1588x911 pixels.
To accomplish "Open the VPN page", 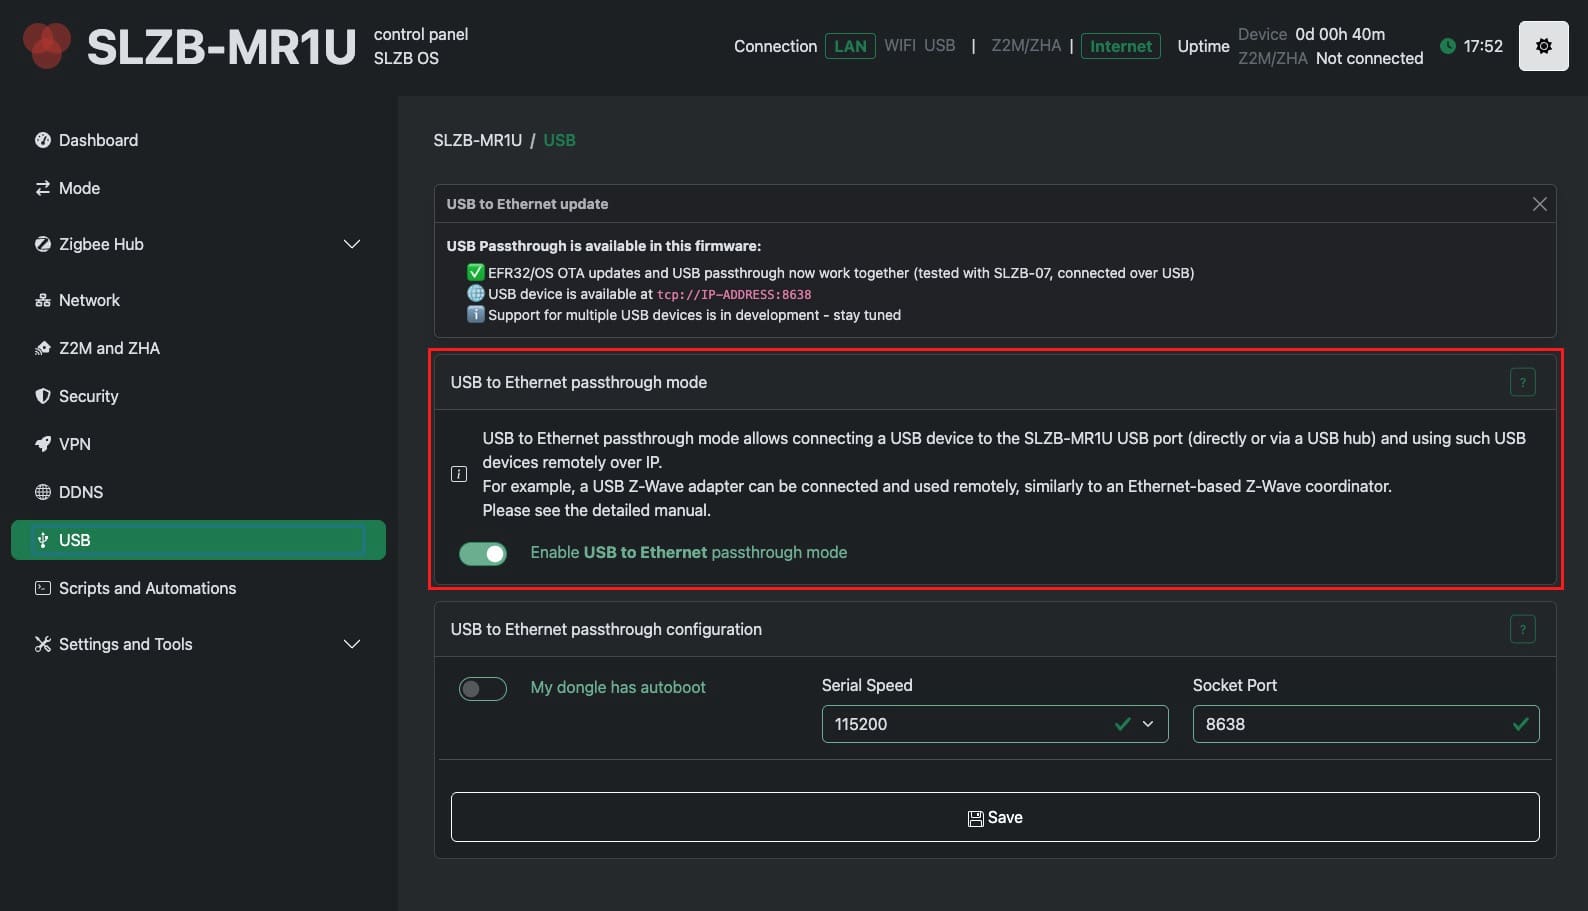I will click(x=198, y=444).
